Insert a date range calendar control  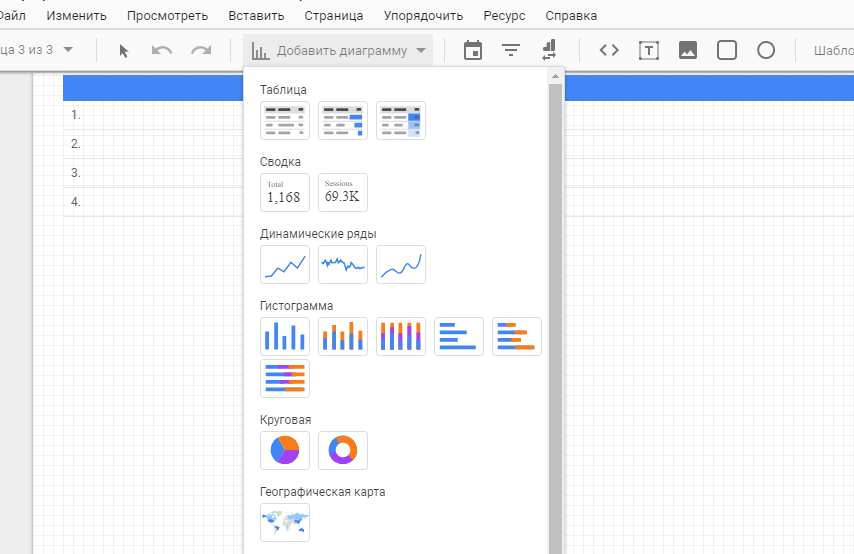473,51
